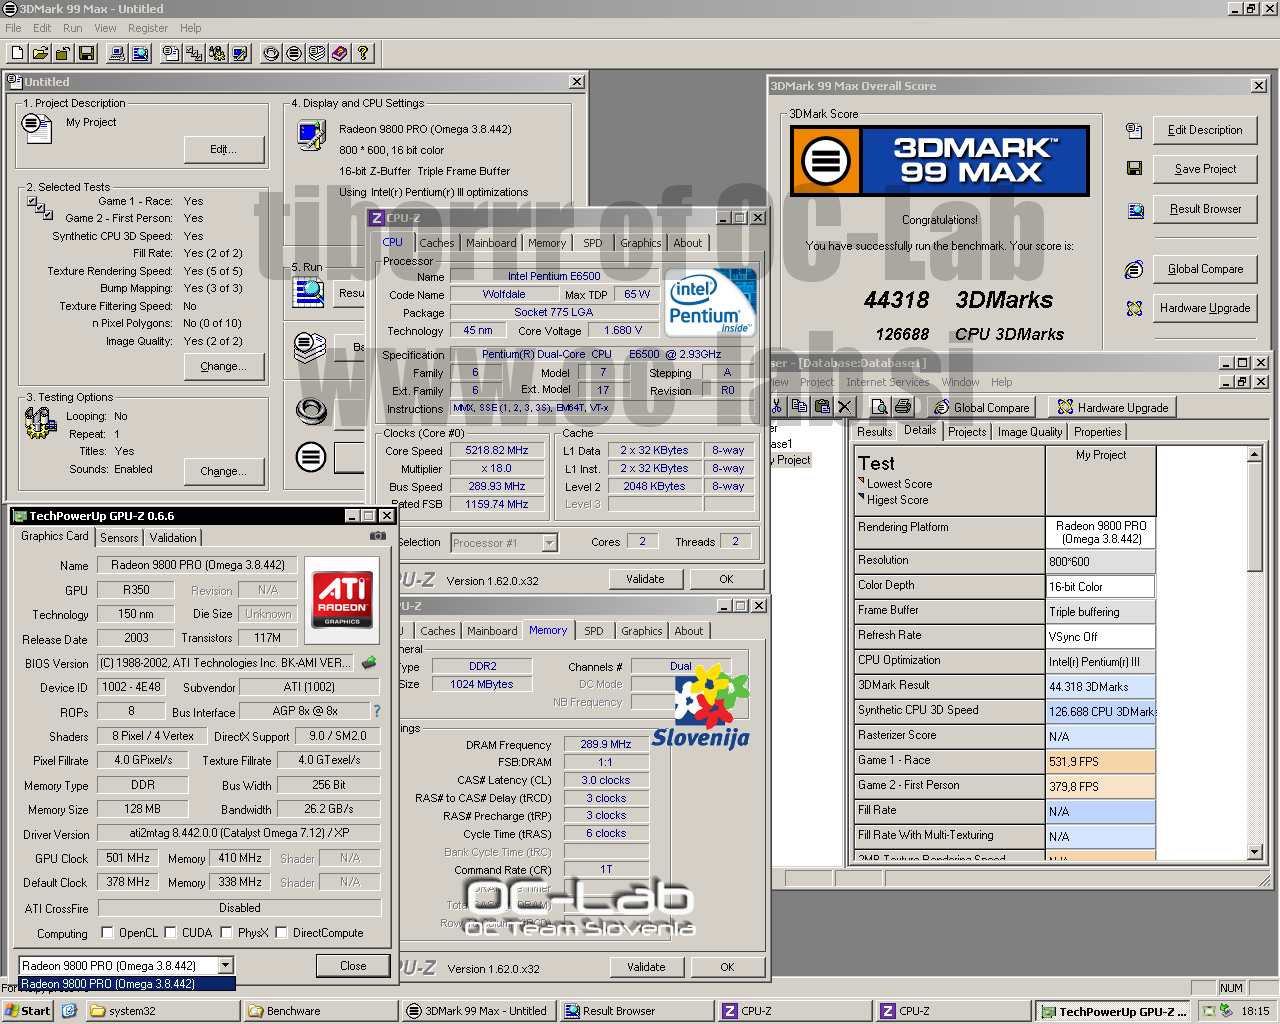Click OK button in lower CPU-Z window
This screenshot has width=1280, height=1024.
click(727, 967)
